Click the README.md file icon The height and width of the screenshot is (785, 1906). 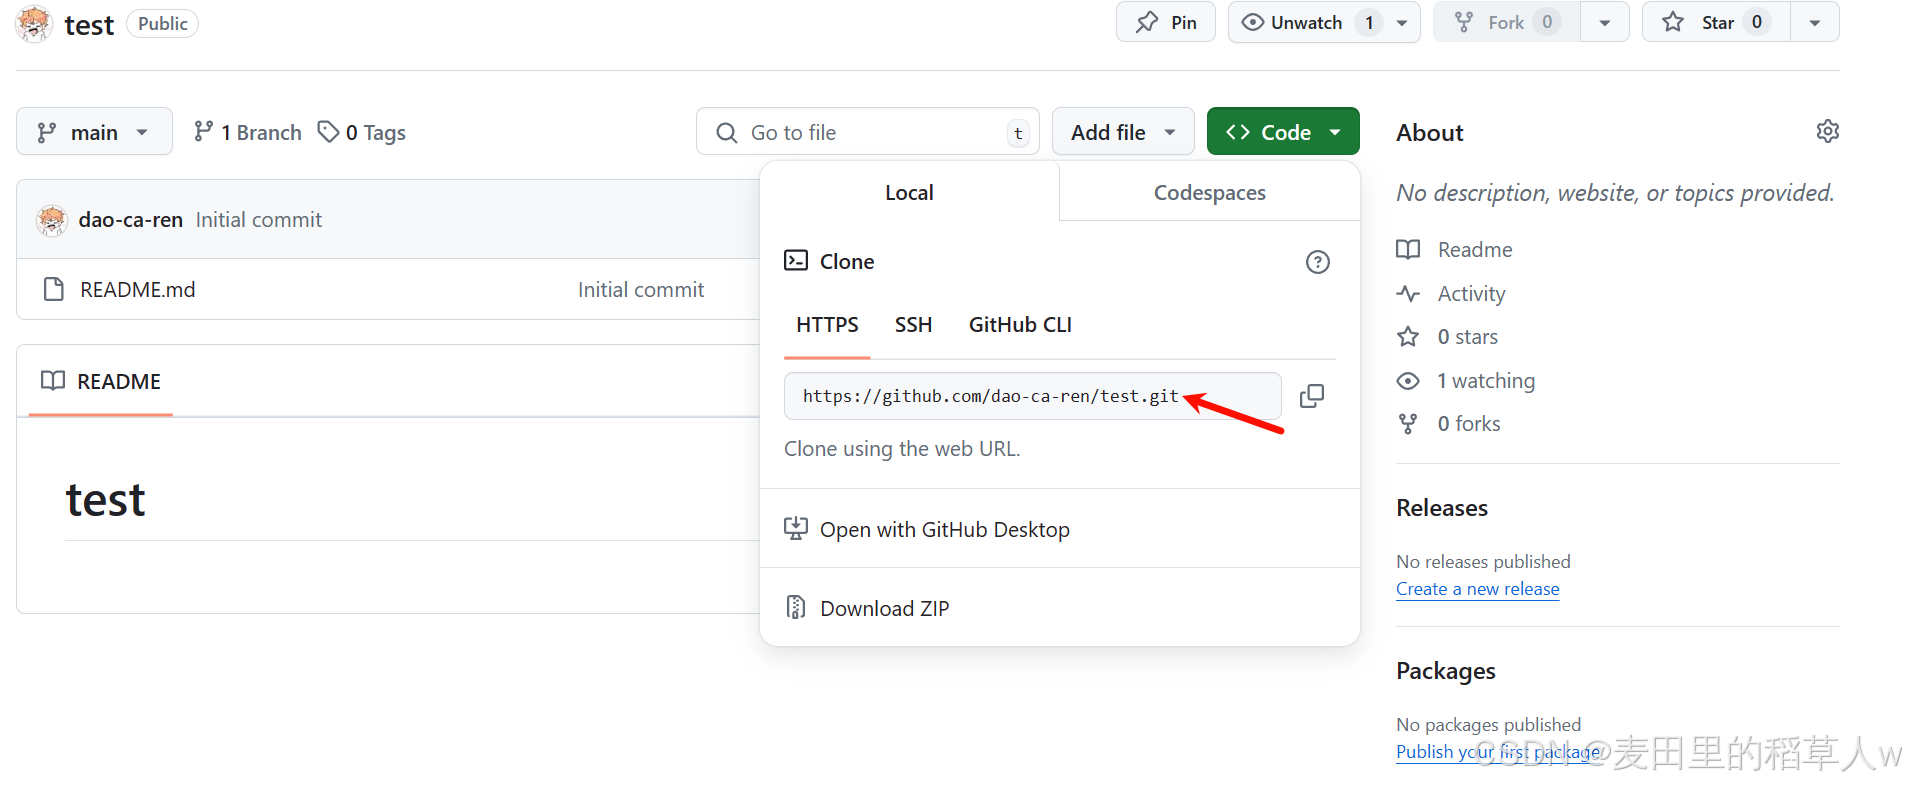pos(54,290)
